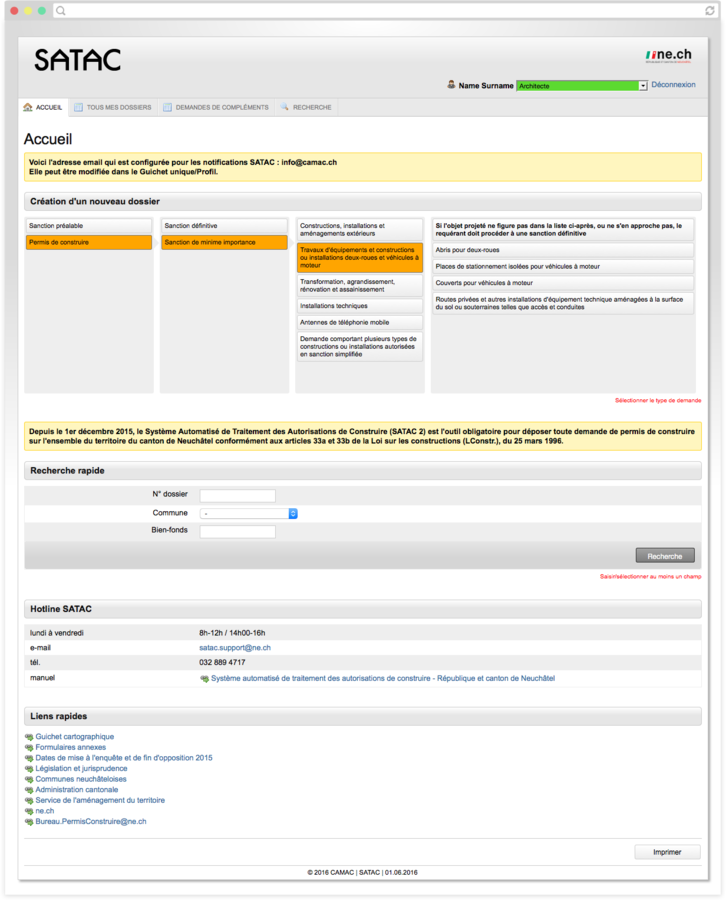Open the Recherche tab
The width and height of the screenshot is (726, 900).
[x=306, y=107]
